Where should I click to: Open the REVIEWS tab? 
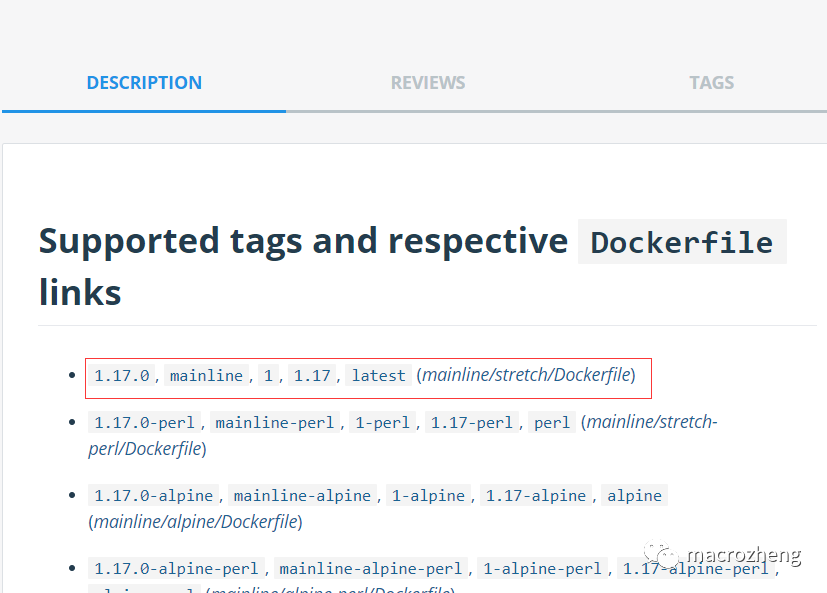[x=428, y=83]
